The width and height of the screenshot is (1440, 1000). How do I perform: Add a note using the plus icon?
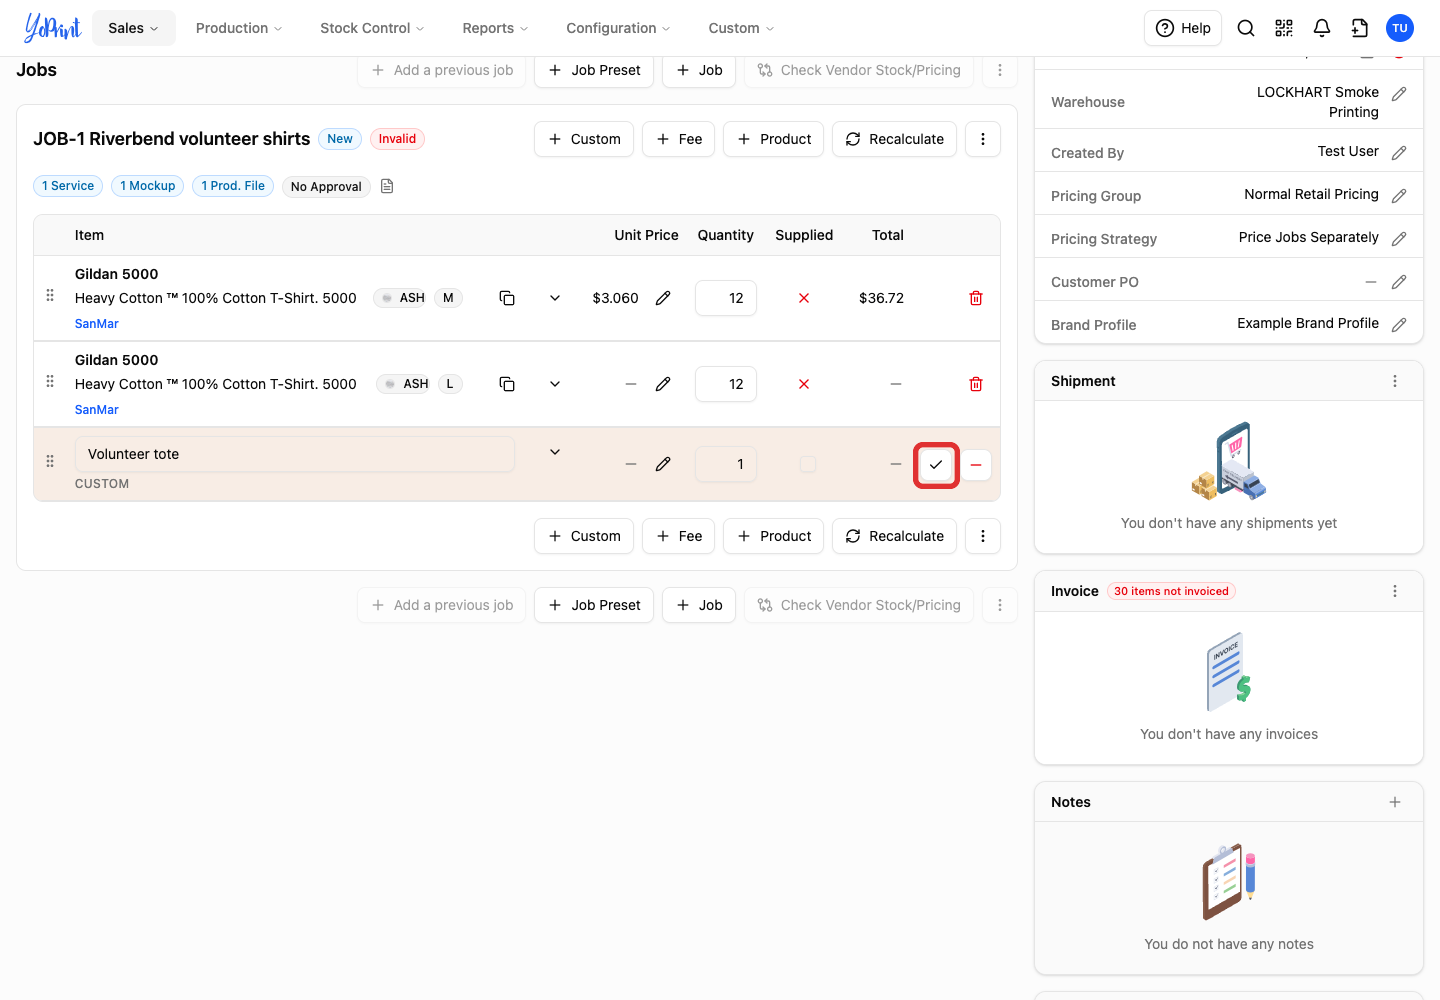point(1395,802)
